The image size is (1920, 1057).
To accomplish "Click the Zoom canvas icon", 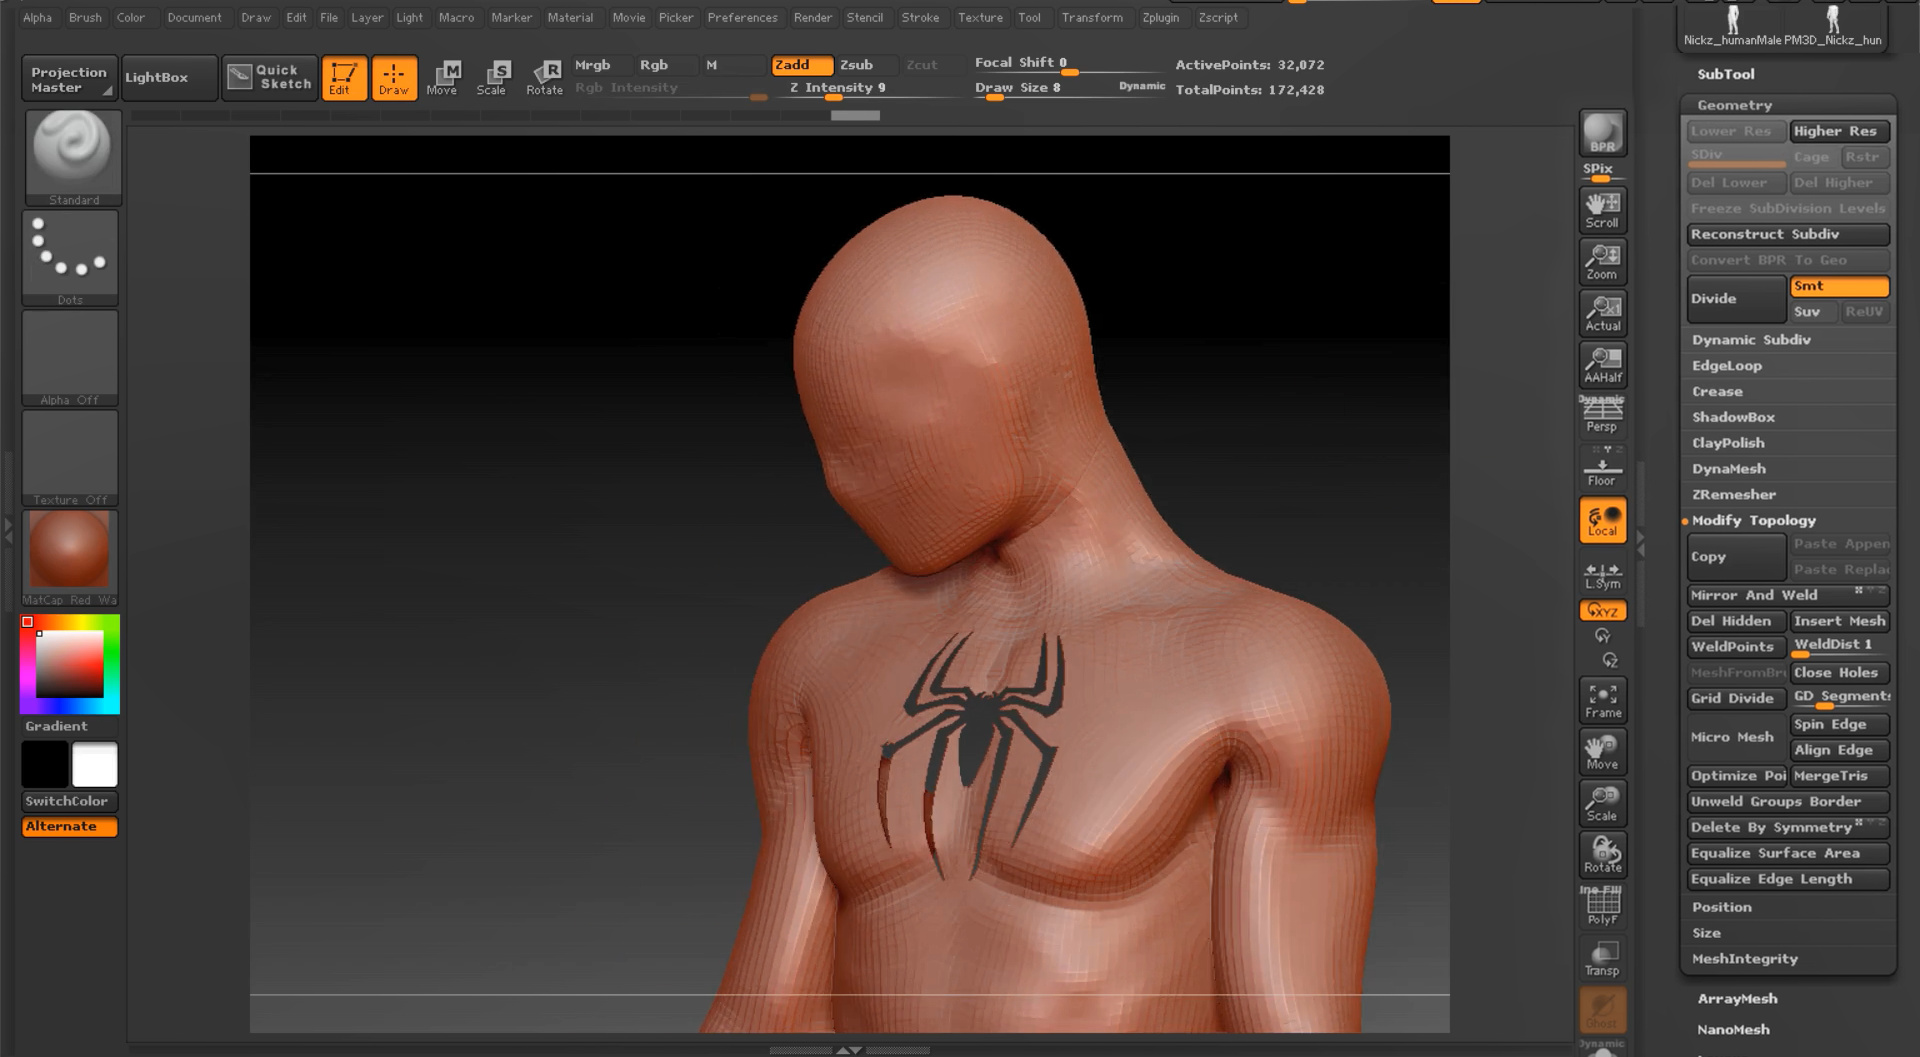I will tap(1602, 262).
